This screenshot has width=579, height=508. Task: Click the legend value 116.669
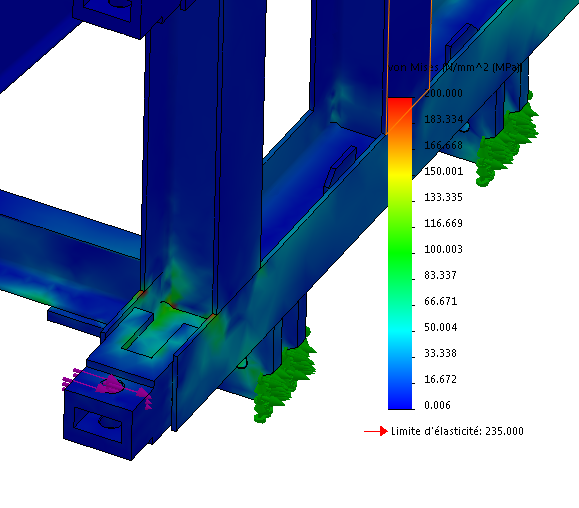point(443,223)
